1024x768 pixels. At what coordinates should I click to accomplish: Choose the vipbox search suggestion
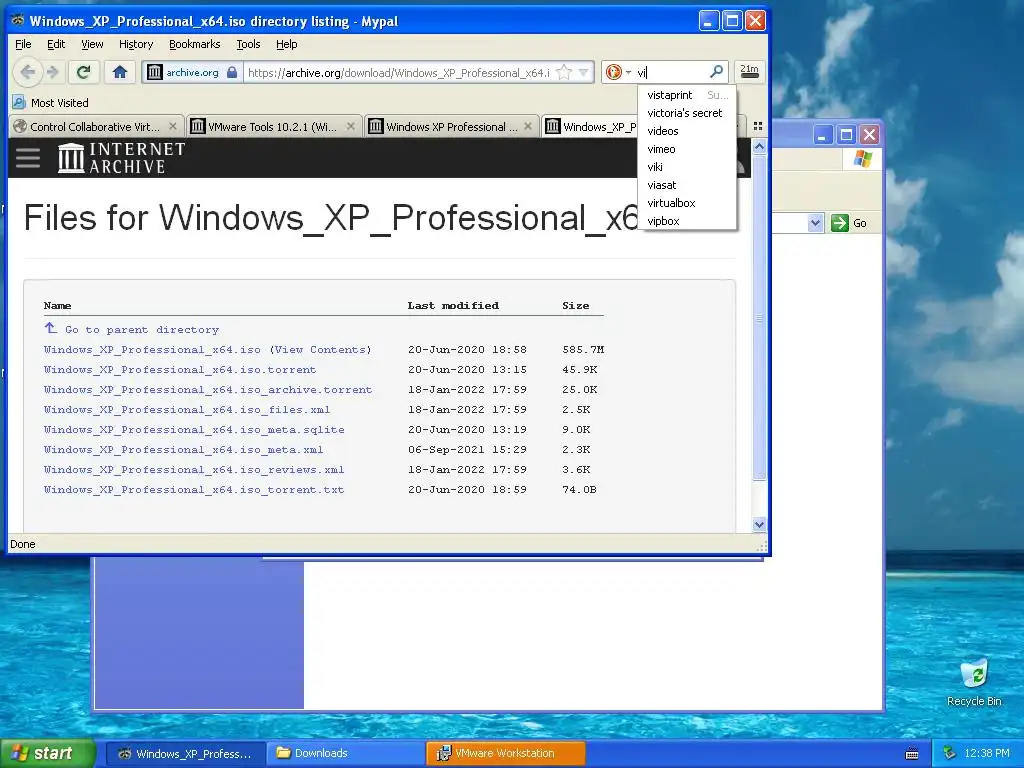687,221
